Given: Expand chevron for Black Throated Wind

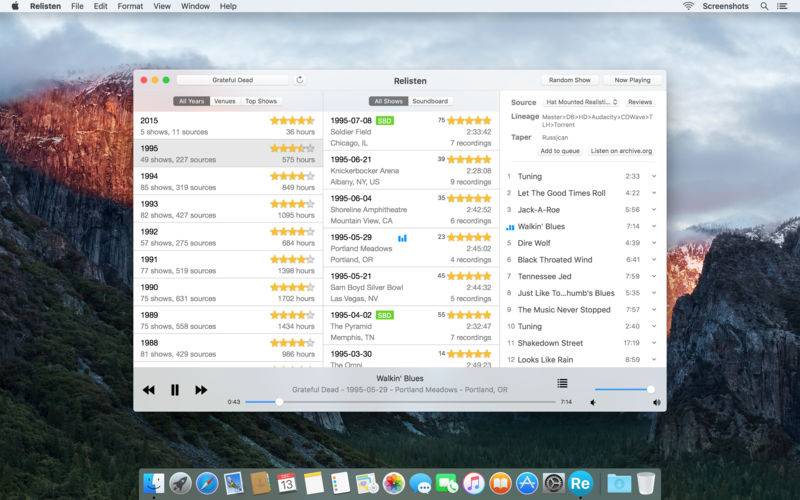Looking at the screenshot, I should [x=654, y=260].
